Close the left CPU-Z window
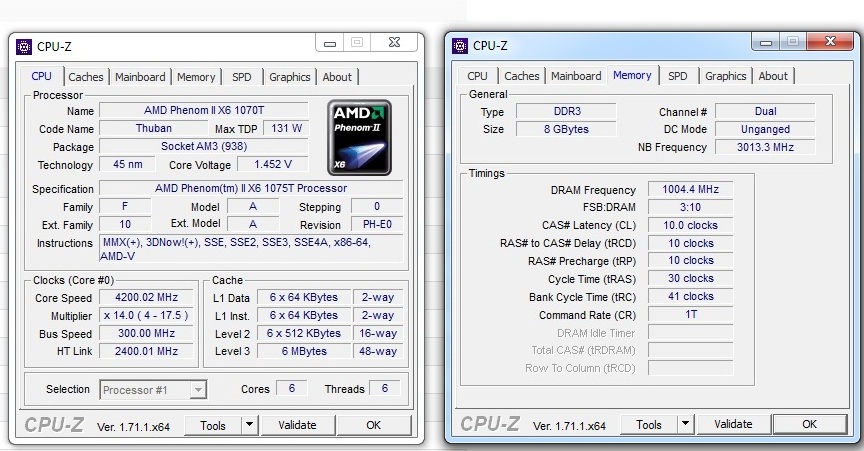 coord(394,43)
